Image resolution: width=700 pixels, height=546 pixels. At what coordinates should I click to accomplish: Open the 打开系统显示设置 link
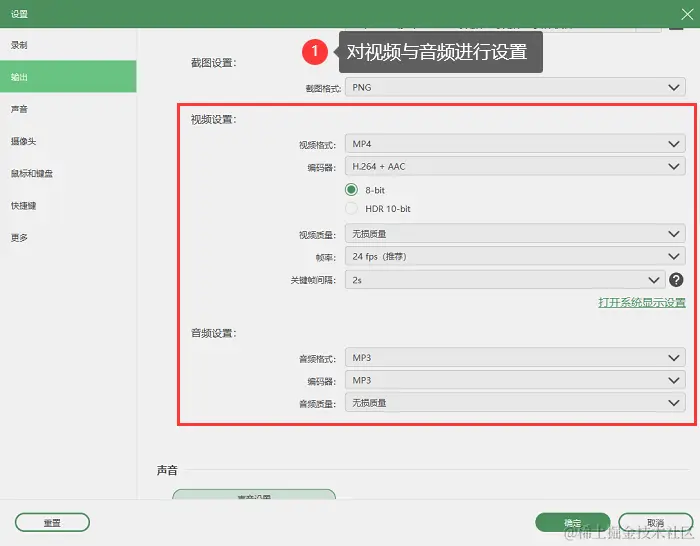pyautogui.click(x=642, y=302)
